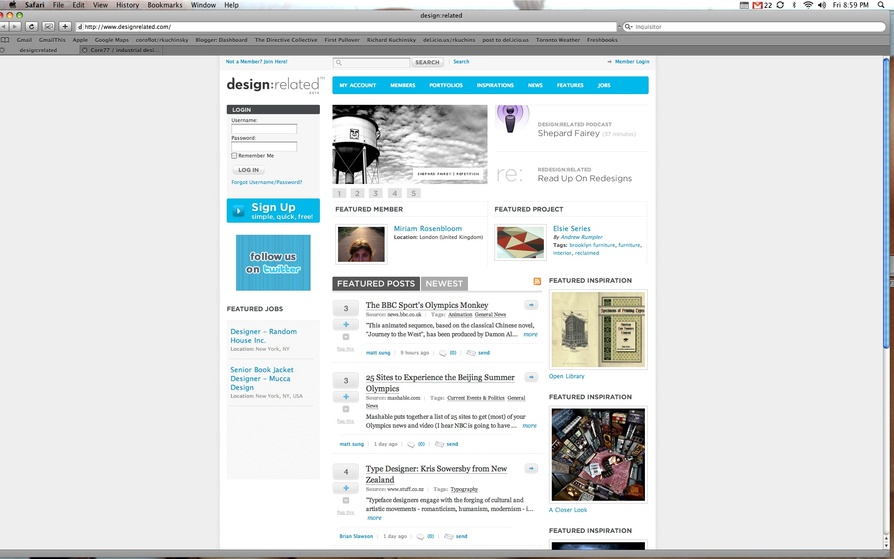
Task: Vote up the BBC Sport's Olympics Monkey post
Action: [346, 325]
